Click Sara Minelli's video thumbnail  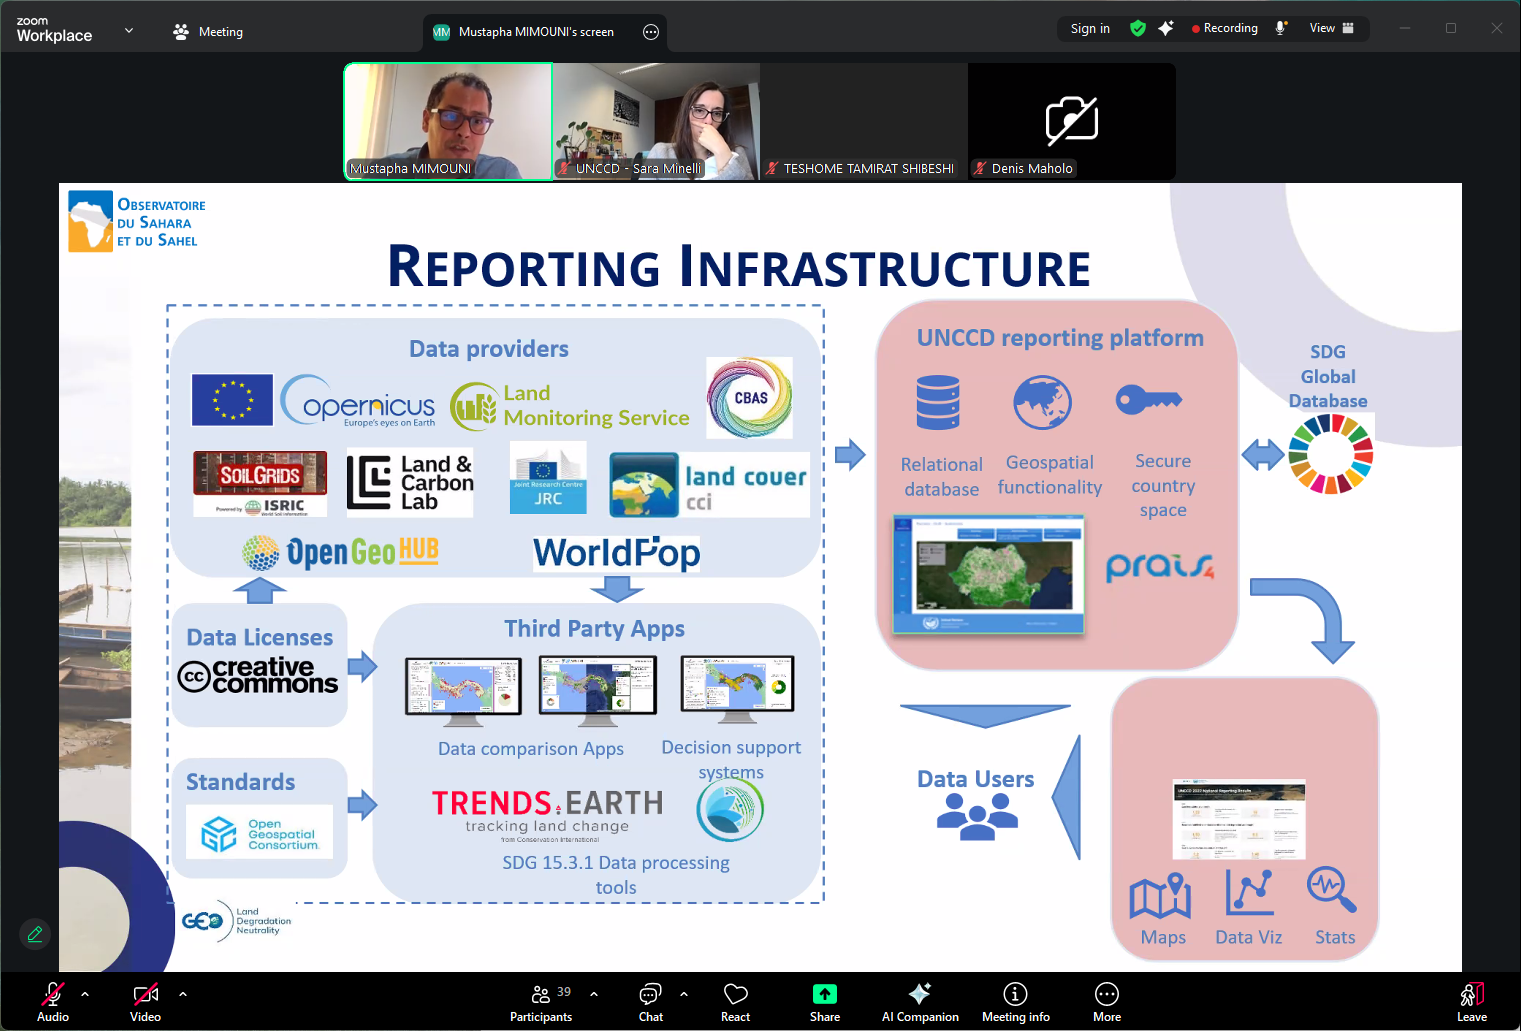coord(656,120)
